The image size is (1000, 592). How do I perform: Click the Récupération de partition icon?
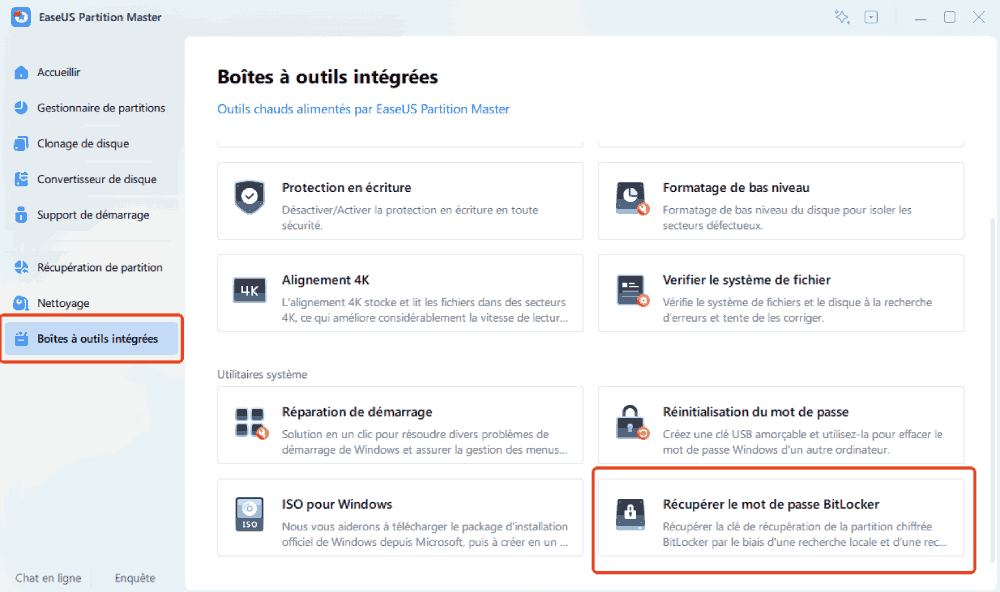[x=21, y=267]
